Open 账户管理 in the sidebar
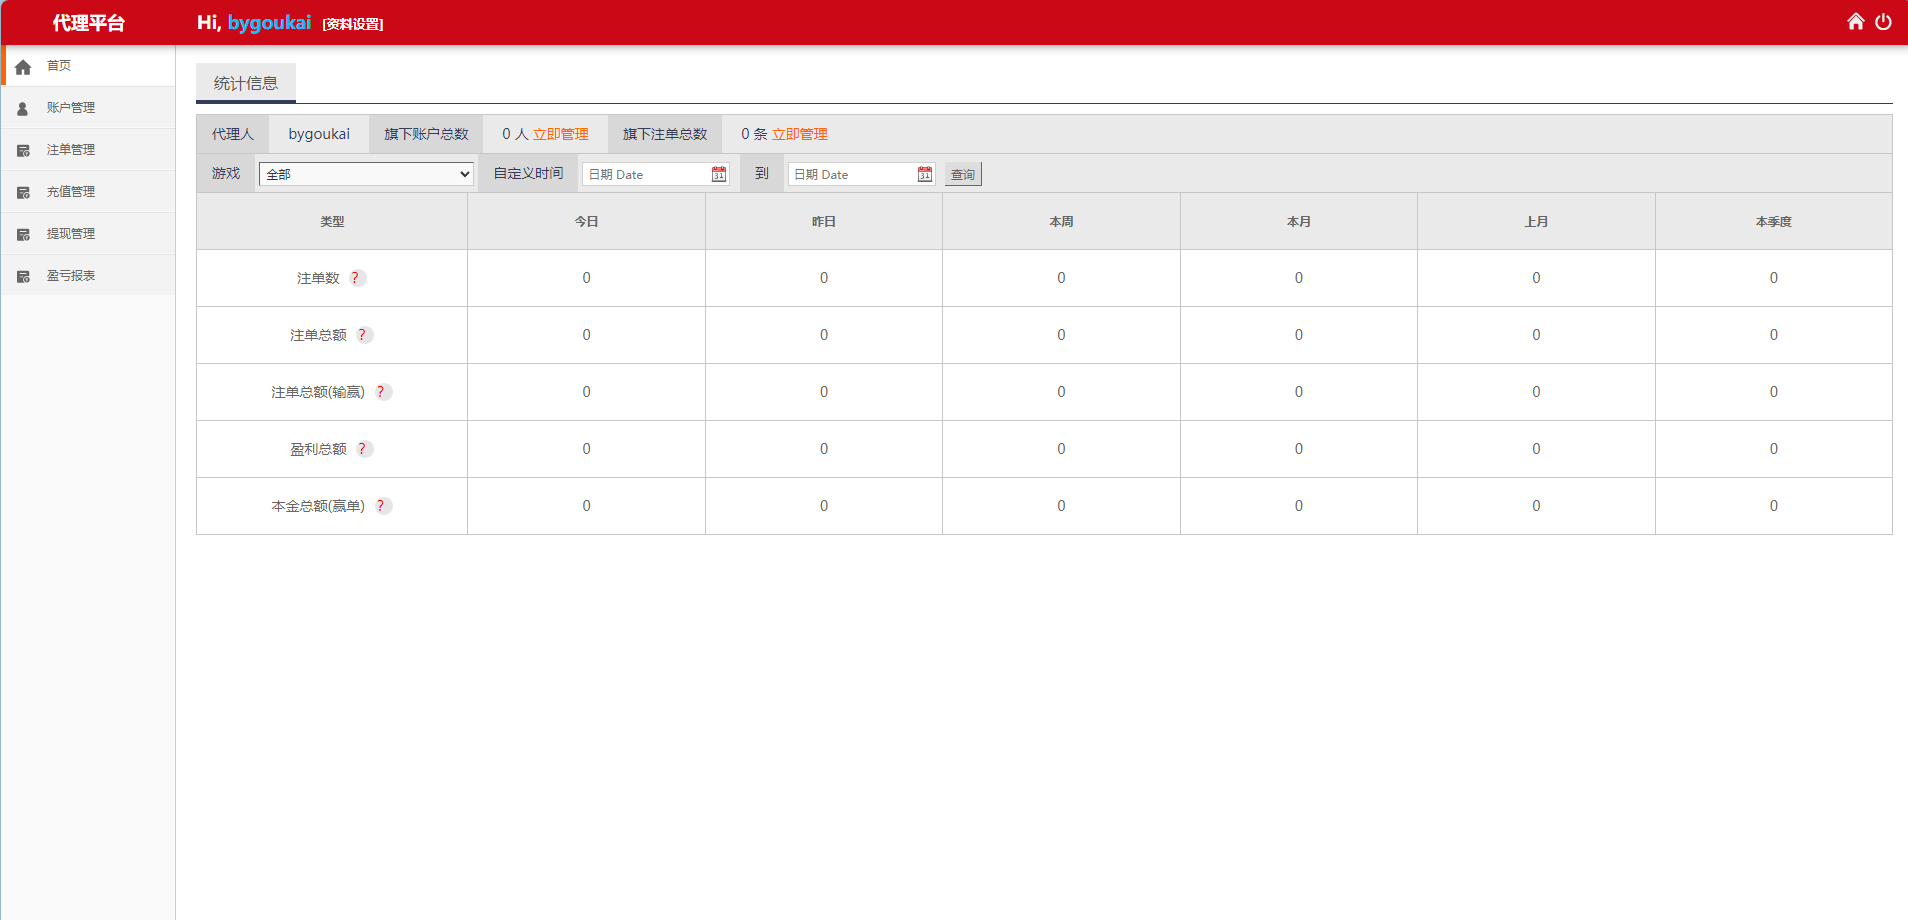Viewport: 1908px width, 920px height. [71, 108]
